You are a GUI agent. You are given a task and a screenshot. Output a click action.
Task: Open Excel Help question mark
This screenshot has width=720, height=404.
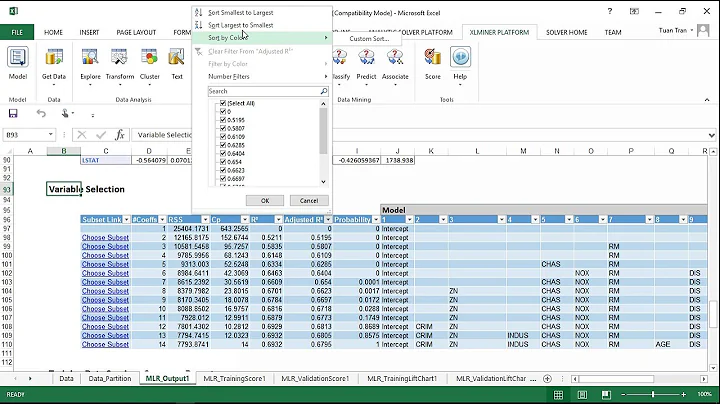click(610, 11)
